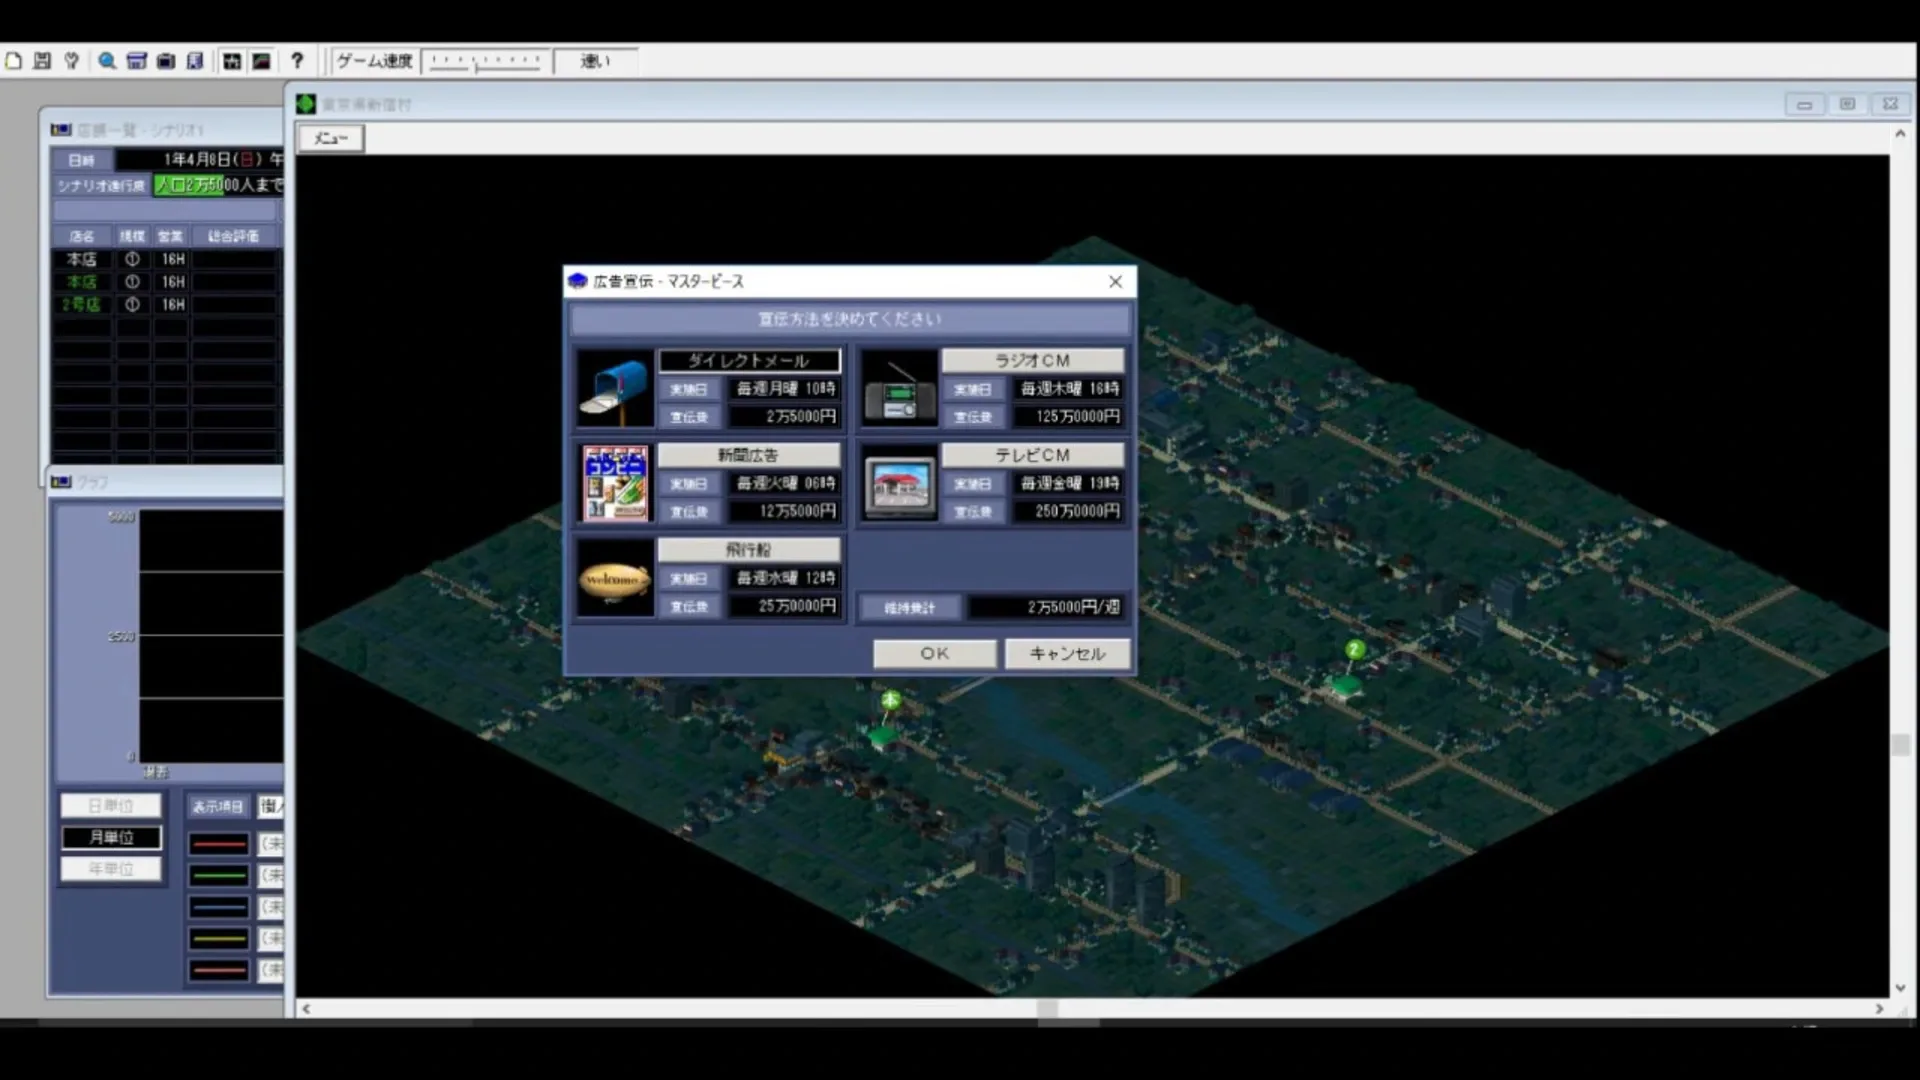Screen dimensions: 1920x1080
Task: Click the ゲーム速度 game speed slider
Action: click(x=485, y=62)
